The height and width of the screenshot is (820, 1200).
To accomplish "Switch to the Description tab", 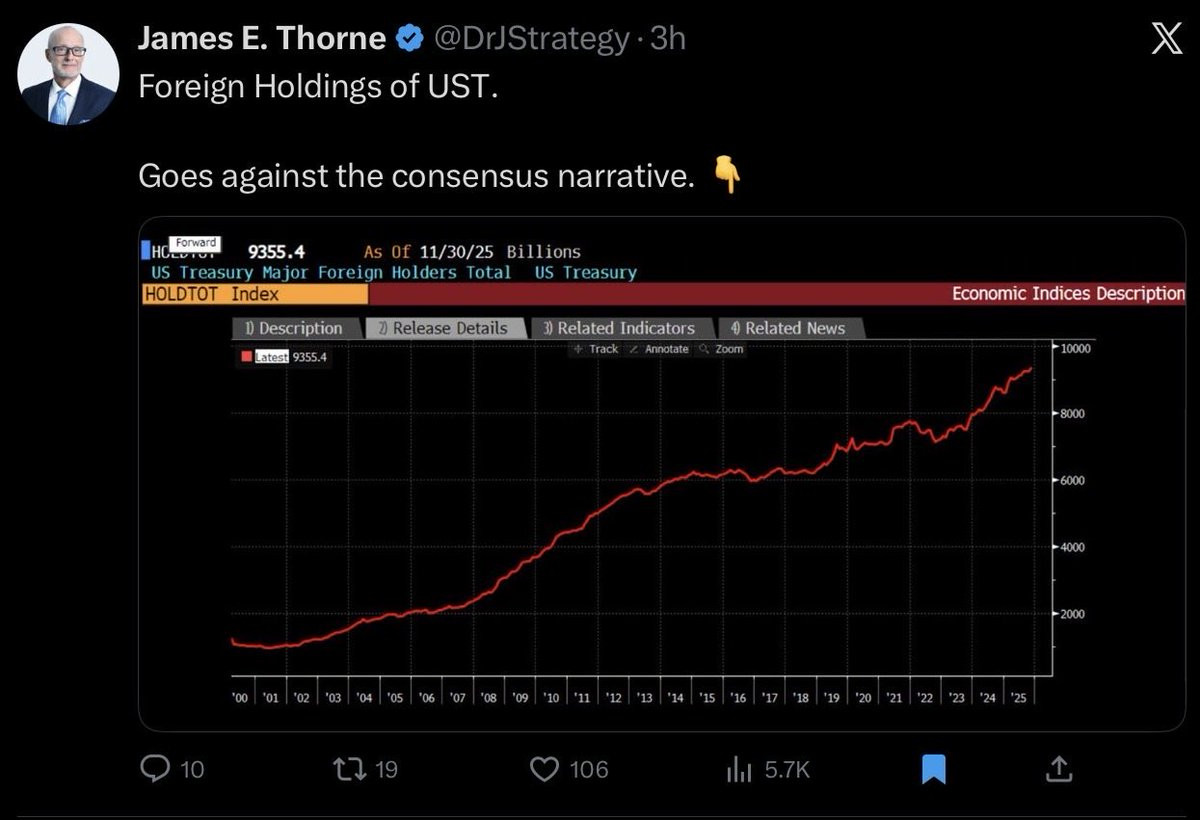I will pos(294,328).
